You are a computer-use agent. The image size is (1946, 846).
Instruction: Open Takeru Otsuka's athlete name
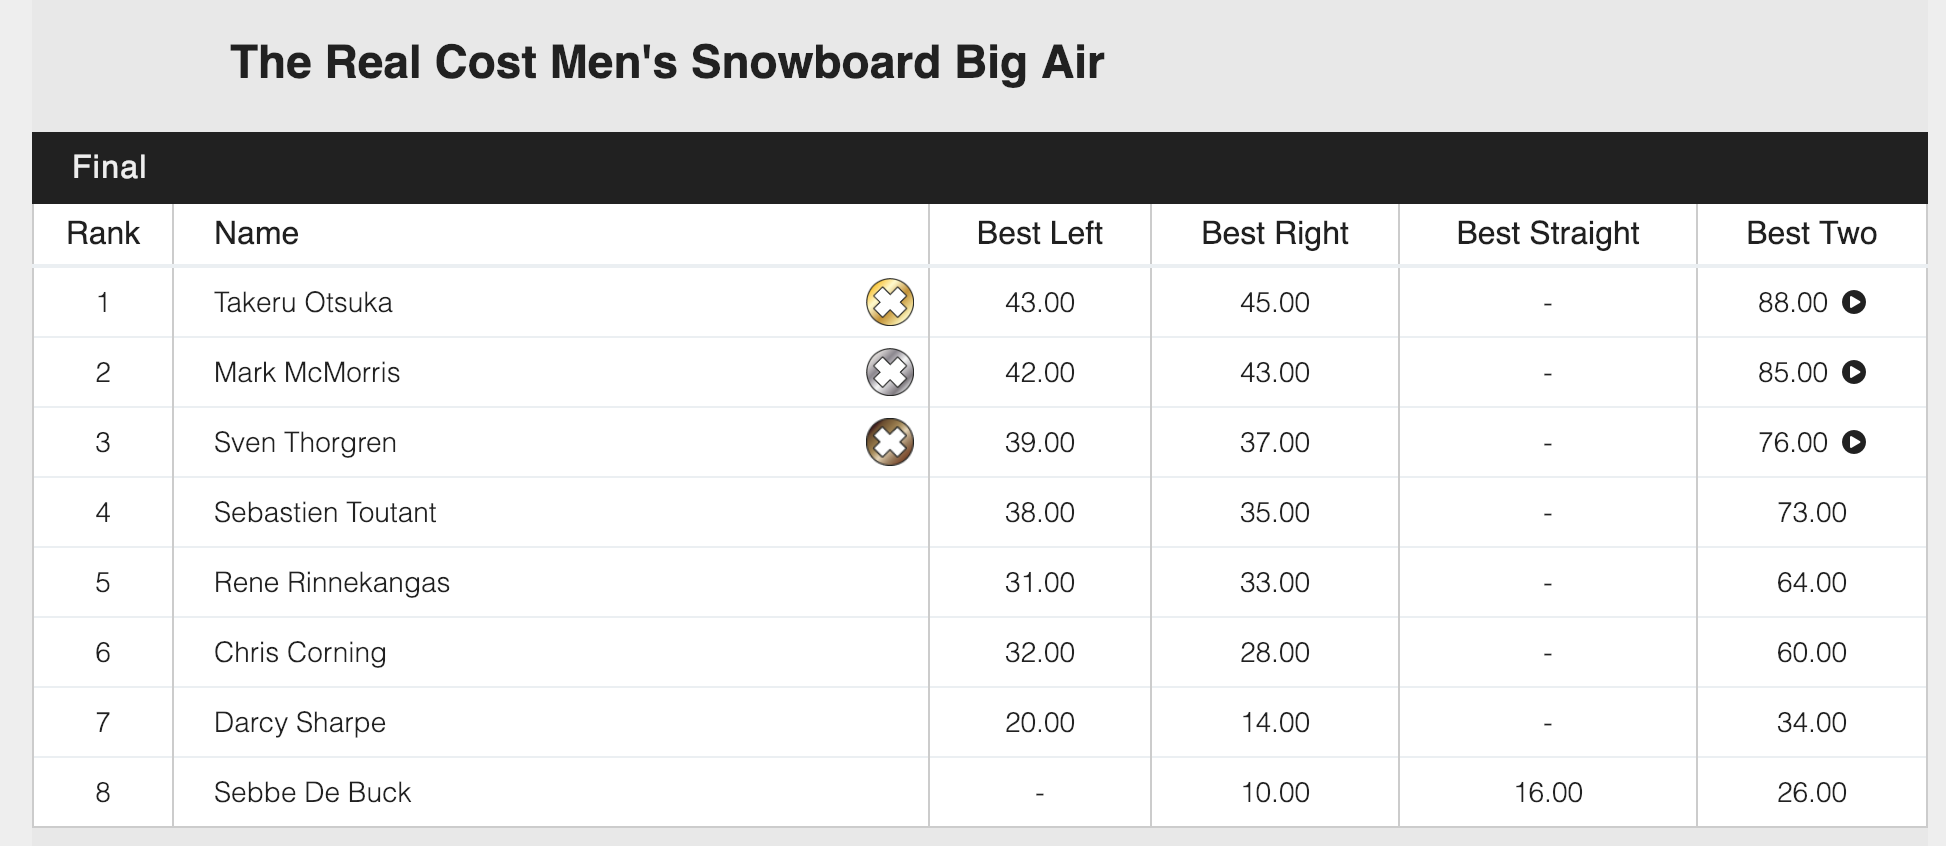tap(303, 302)
